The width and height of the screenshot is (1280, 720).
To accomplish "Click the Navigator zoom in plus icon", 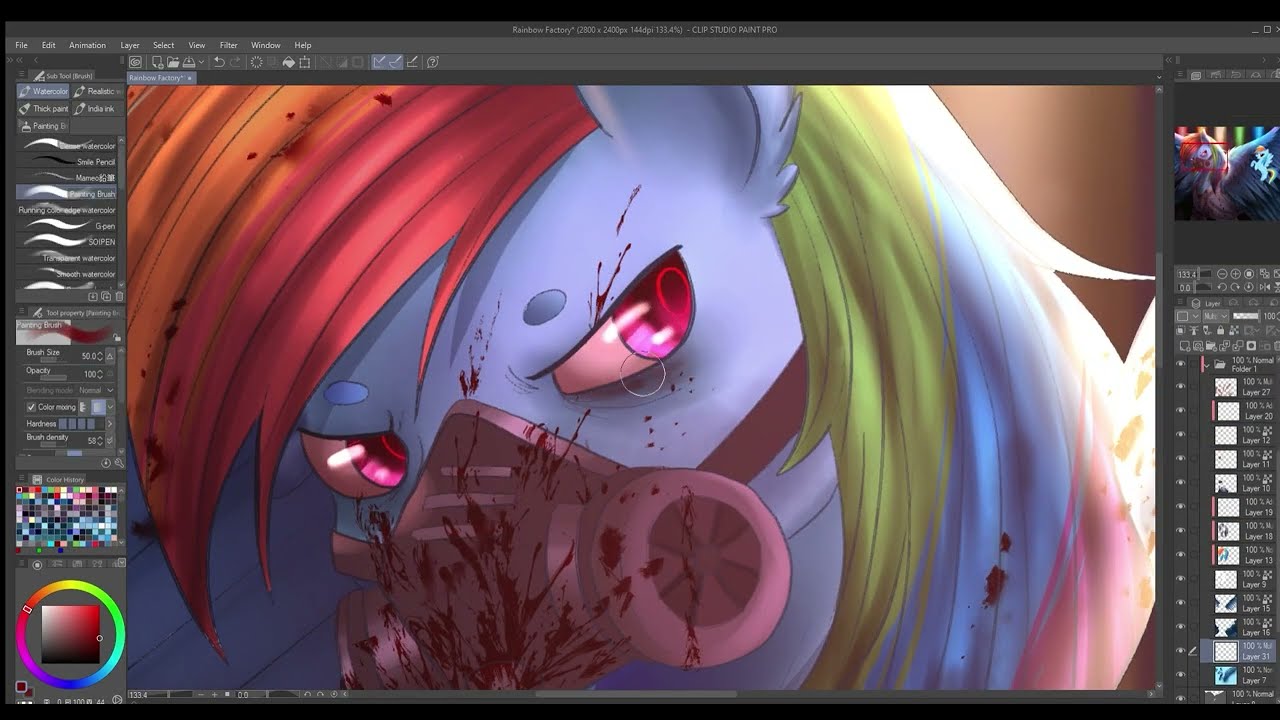I will pyautogui.click(x=1236, y=273).
